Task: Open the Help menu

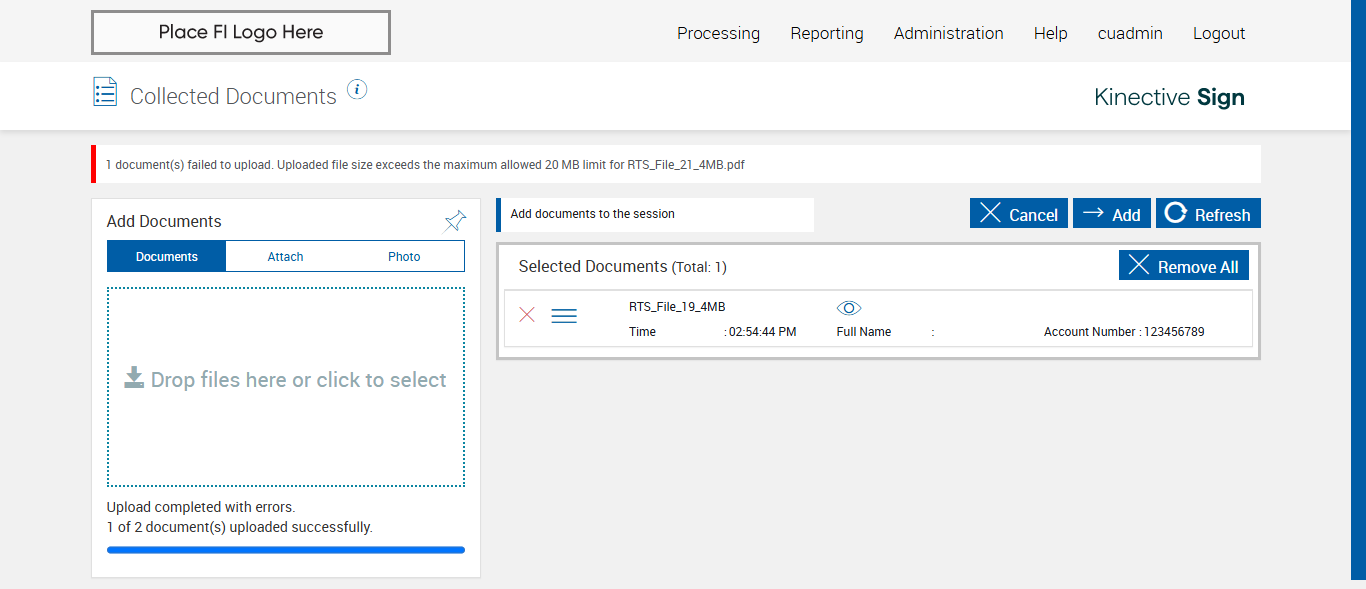Action: coord(1050,33)
